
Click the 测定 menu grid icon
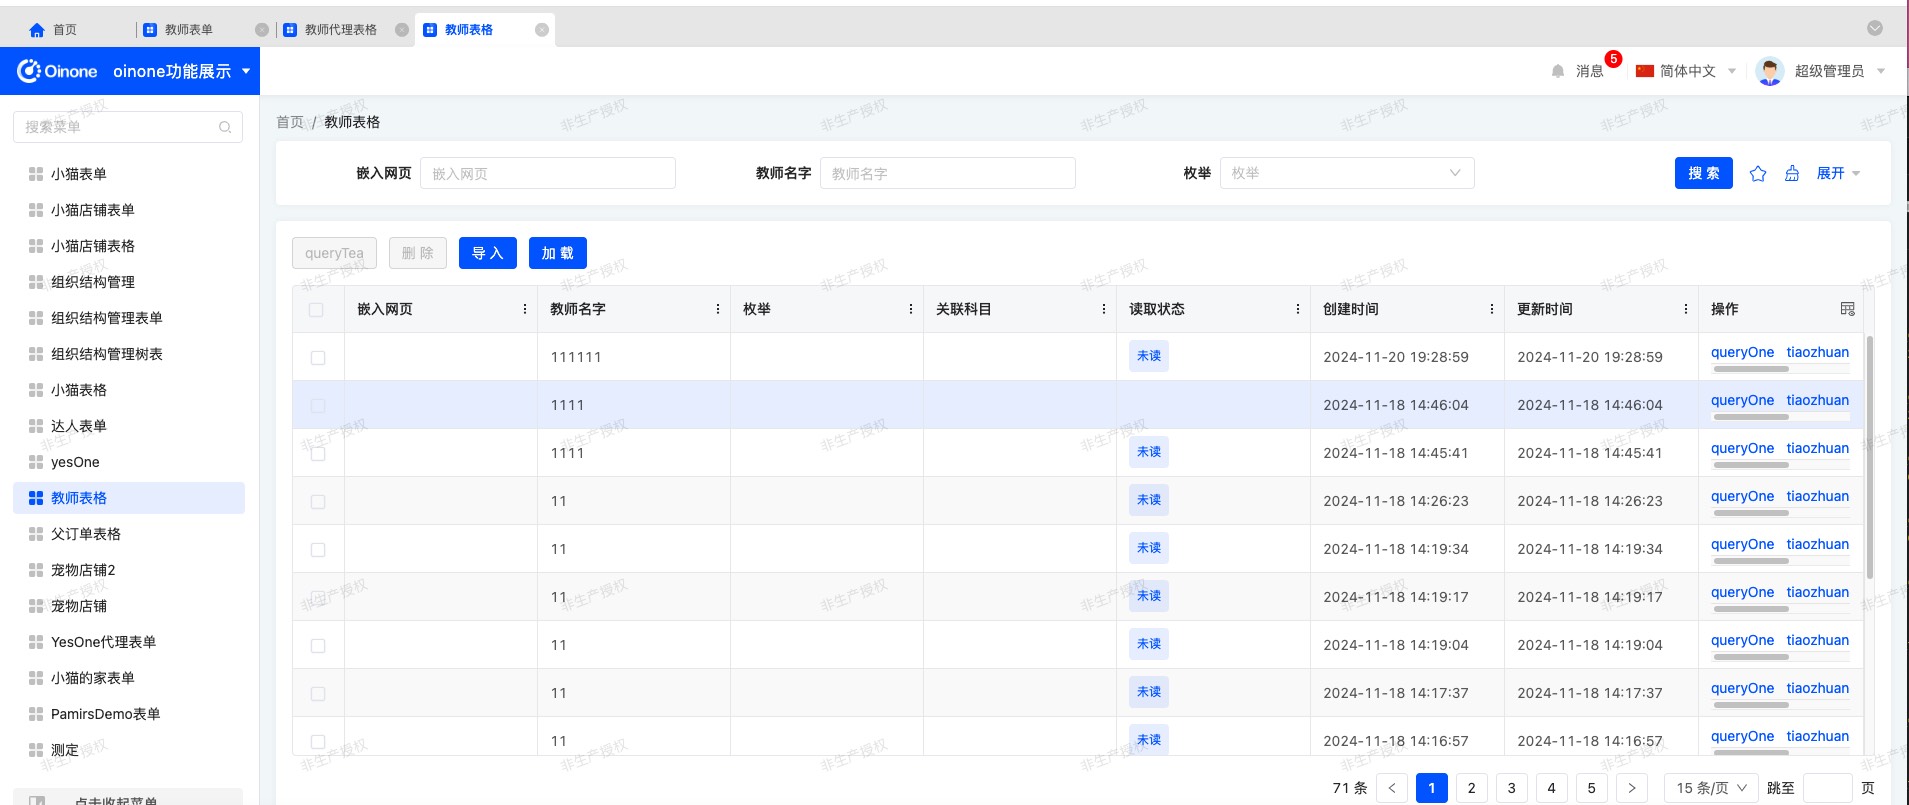pos(36,750)
